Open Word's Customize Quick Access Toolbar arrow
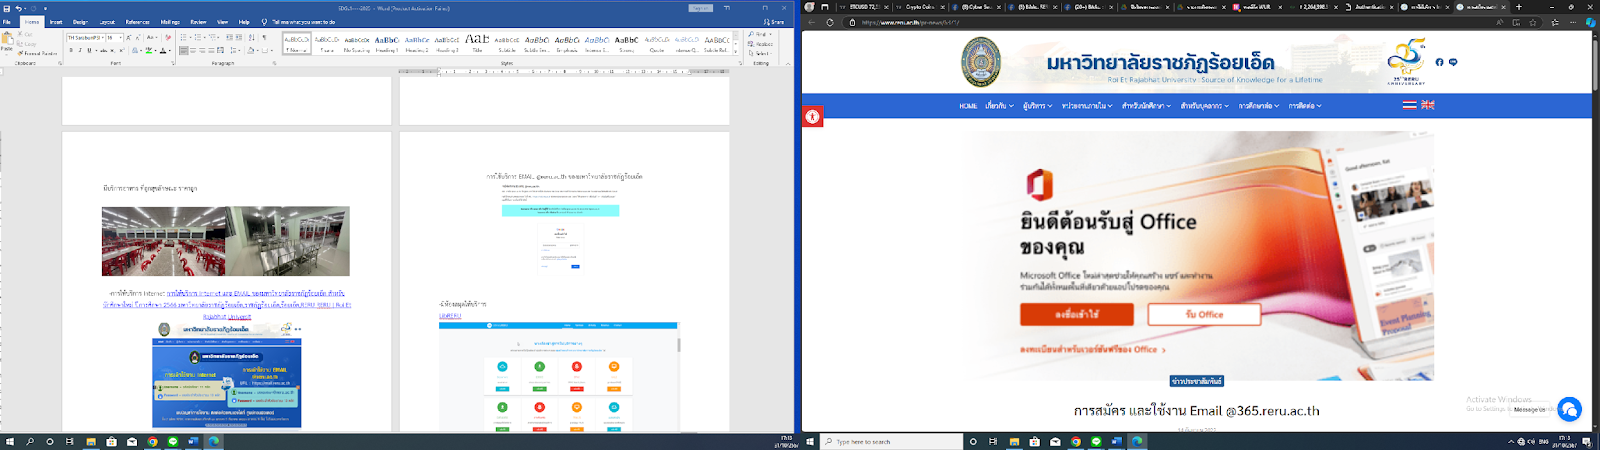Viewport: 1600px width, 450px height. pos(45,8)
